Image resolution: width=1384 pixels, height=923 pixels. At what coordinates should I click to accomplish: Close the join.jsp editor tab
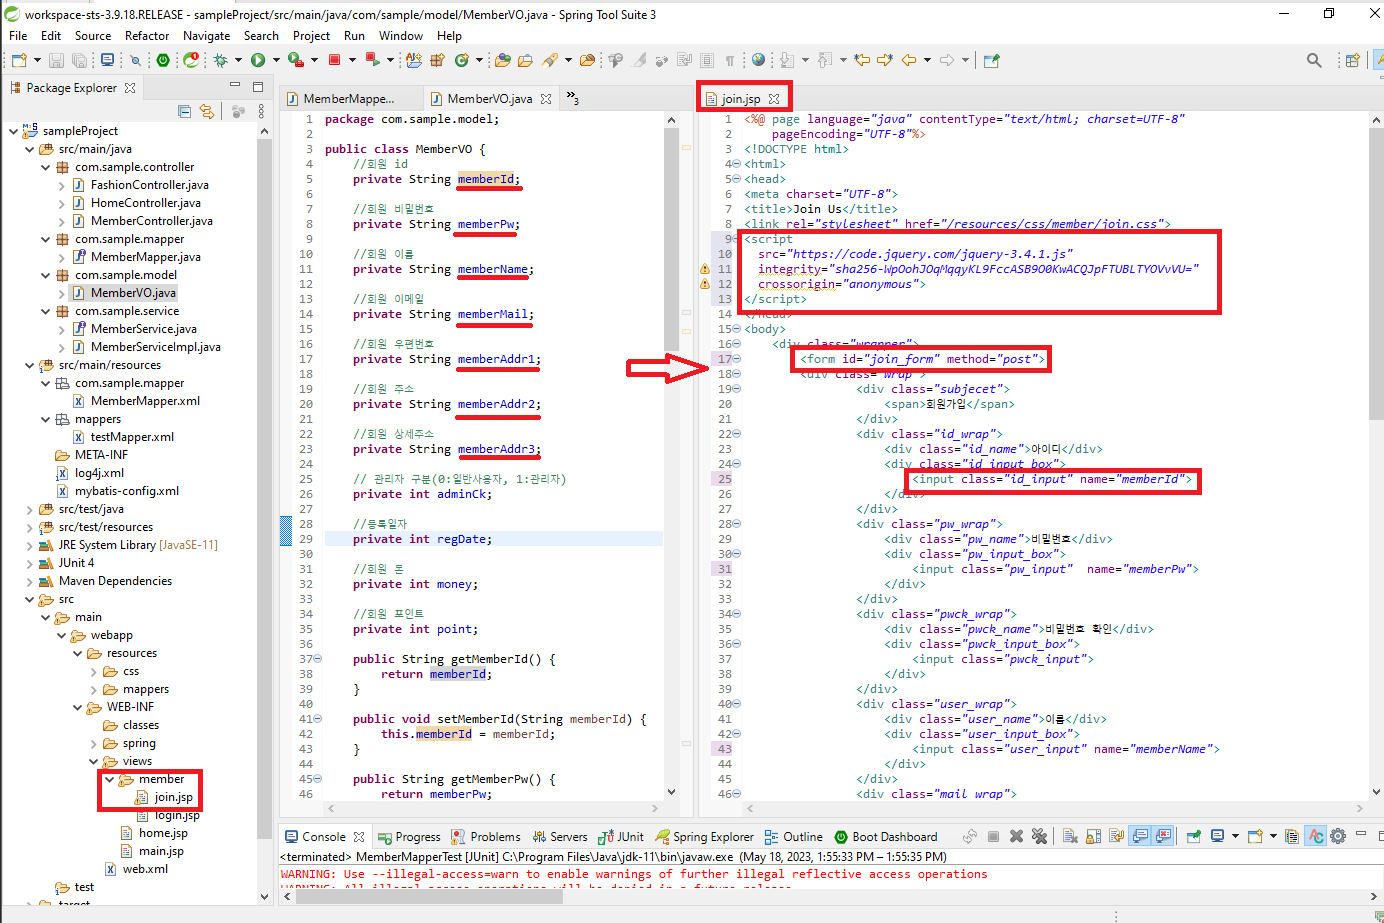click(x=774, y=98)
